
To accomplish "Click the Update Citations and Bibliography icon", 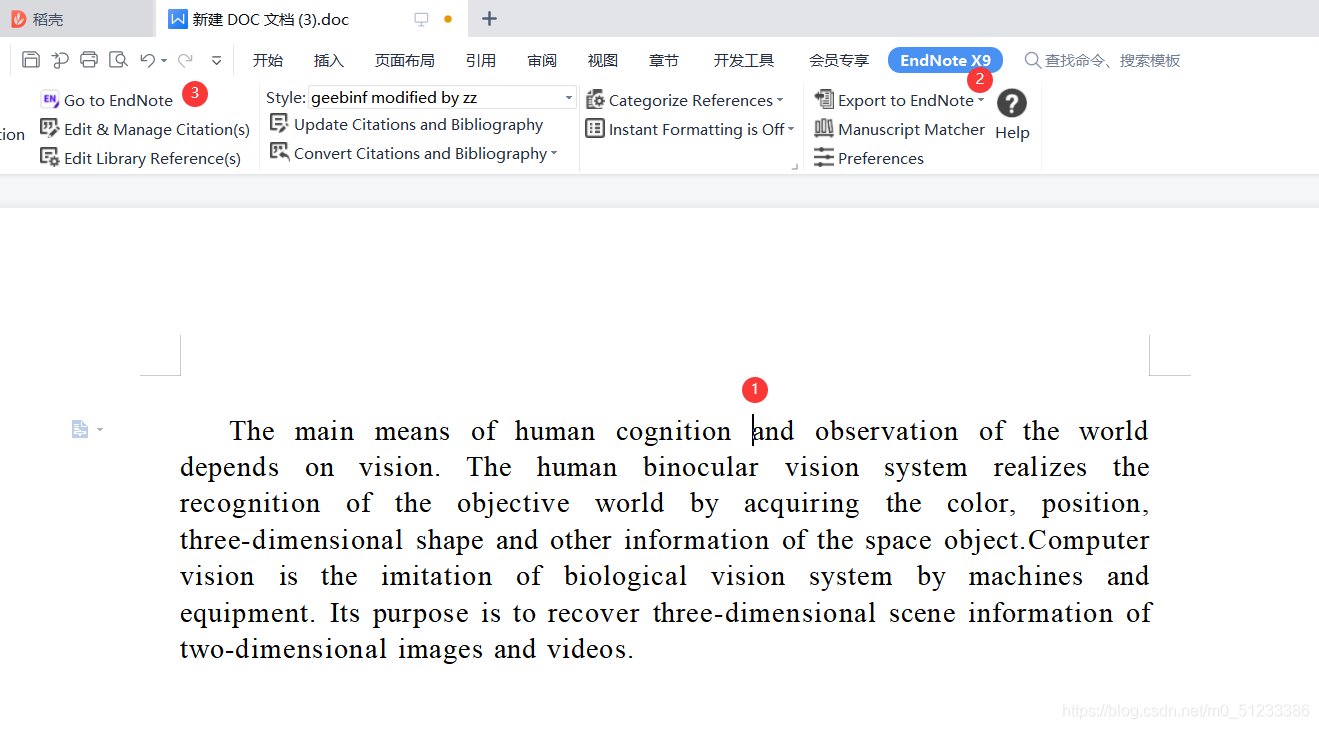I will click(280, 124).
